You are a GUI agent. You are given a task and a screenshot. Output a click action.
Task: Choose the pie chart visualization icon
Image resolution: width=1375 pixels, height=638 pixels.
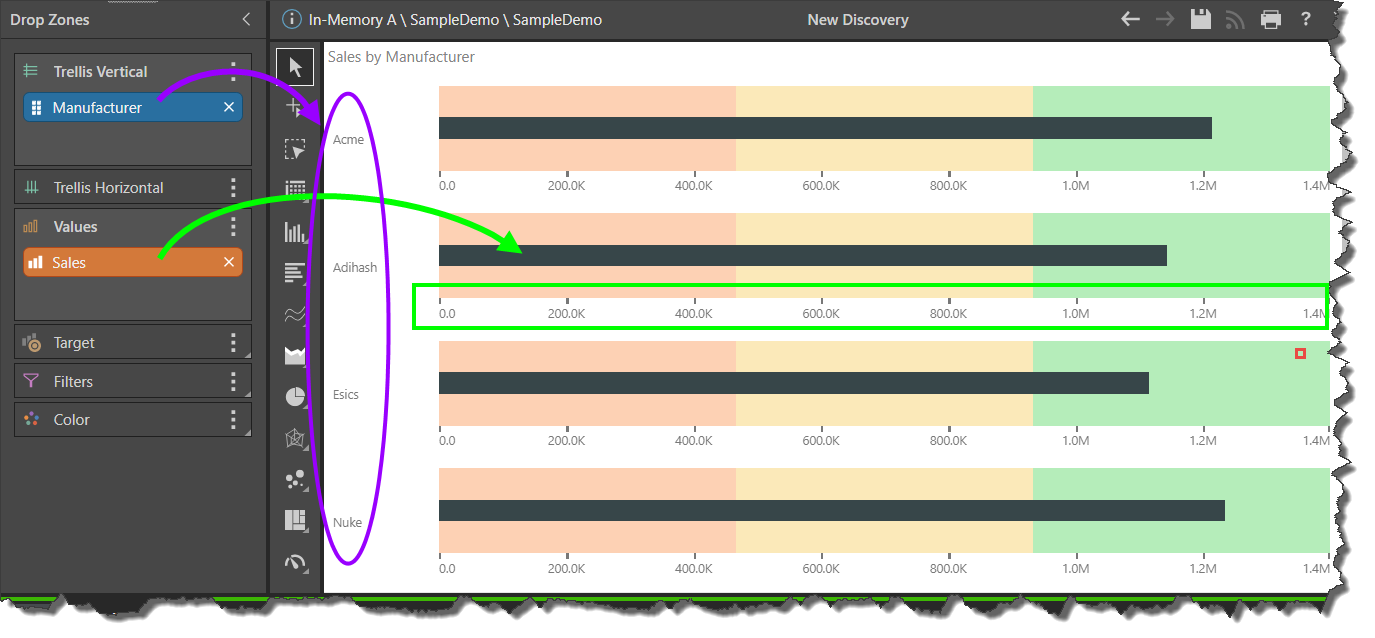(x=295, y=397)
